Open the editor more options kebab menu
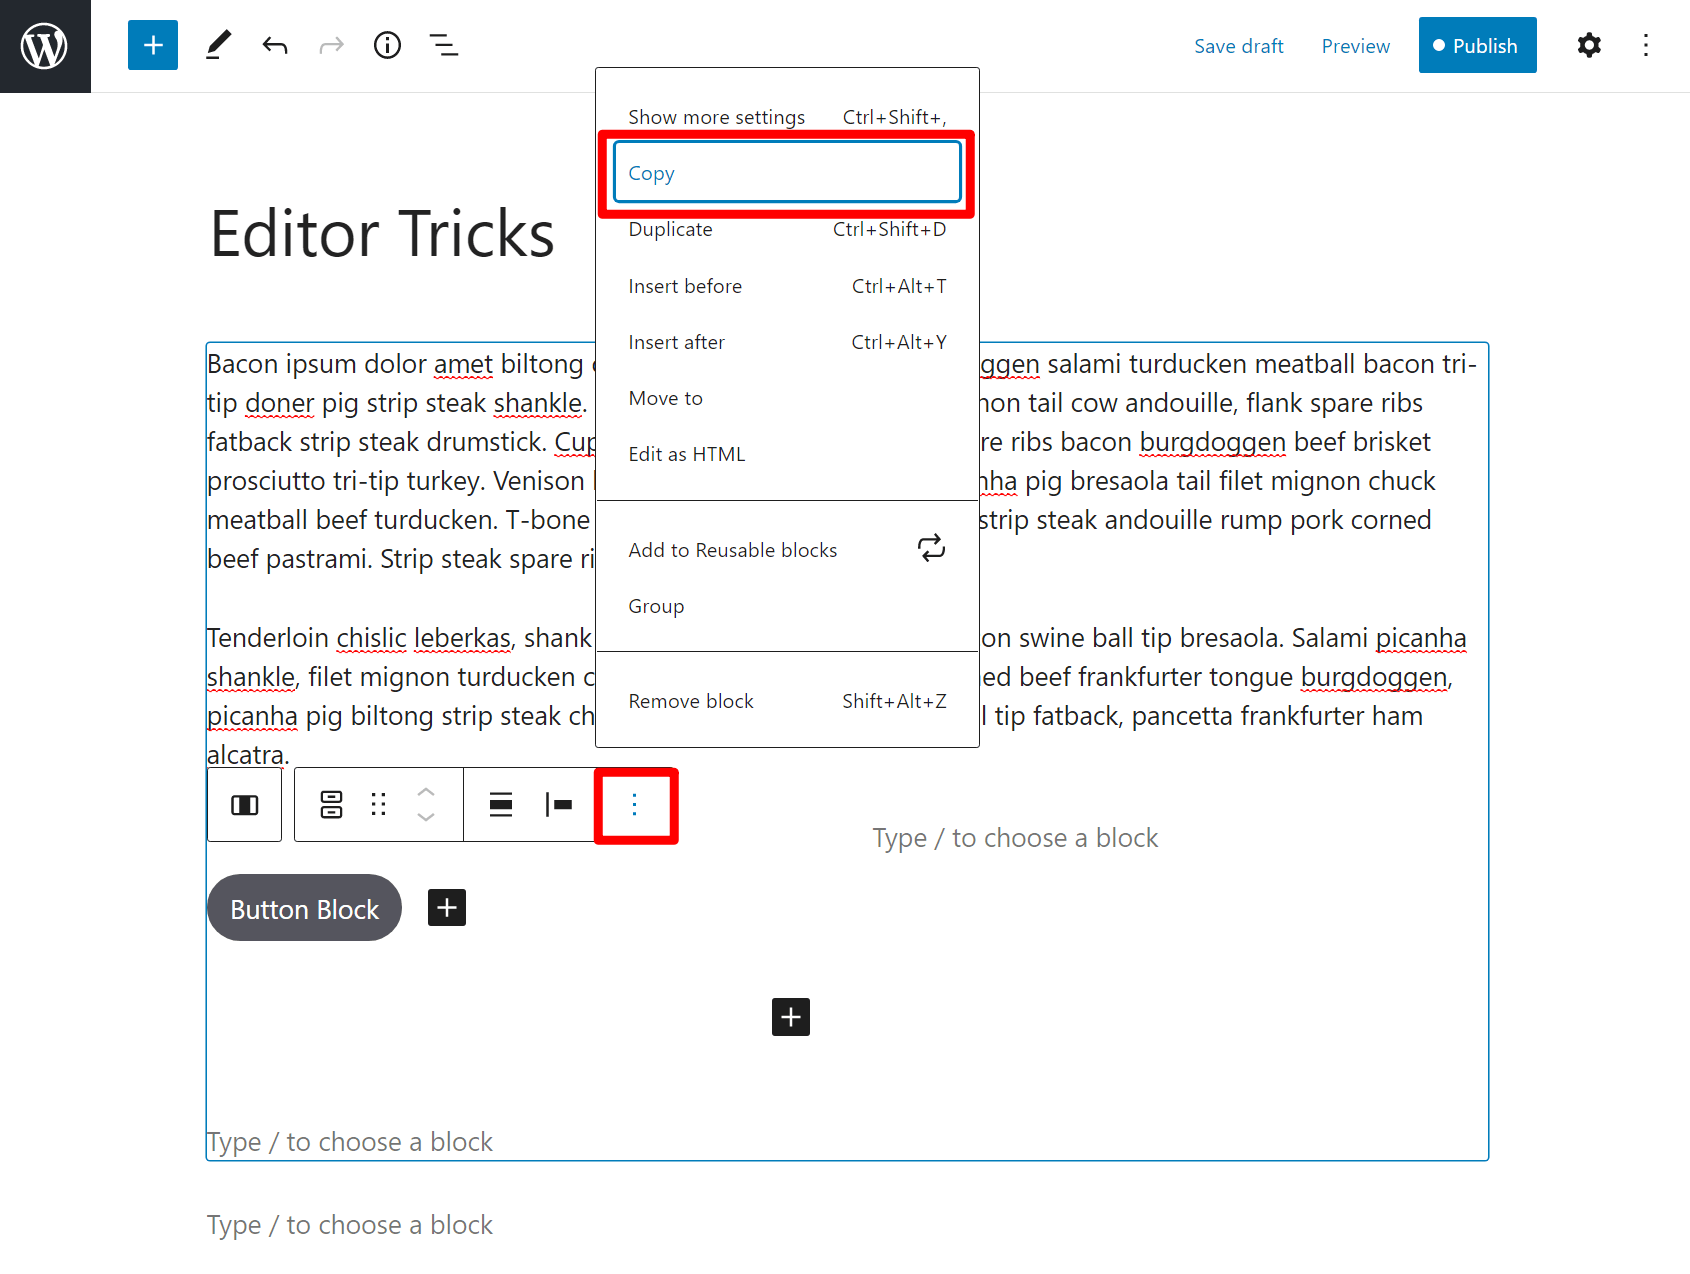This screenshot has width=1690, height=1274. tap(1645, 45)
